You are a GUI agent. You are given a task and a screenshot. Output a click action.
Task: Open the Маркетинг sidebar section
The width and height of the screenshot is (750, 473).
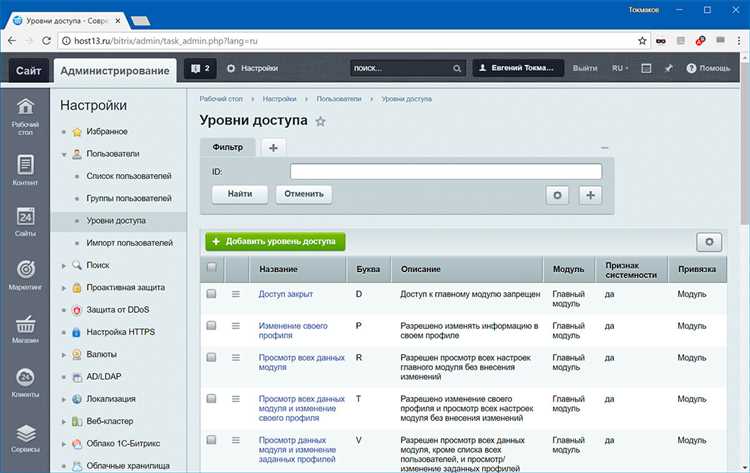(x=25, y=275)
